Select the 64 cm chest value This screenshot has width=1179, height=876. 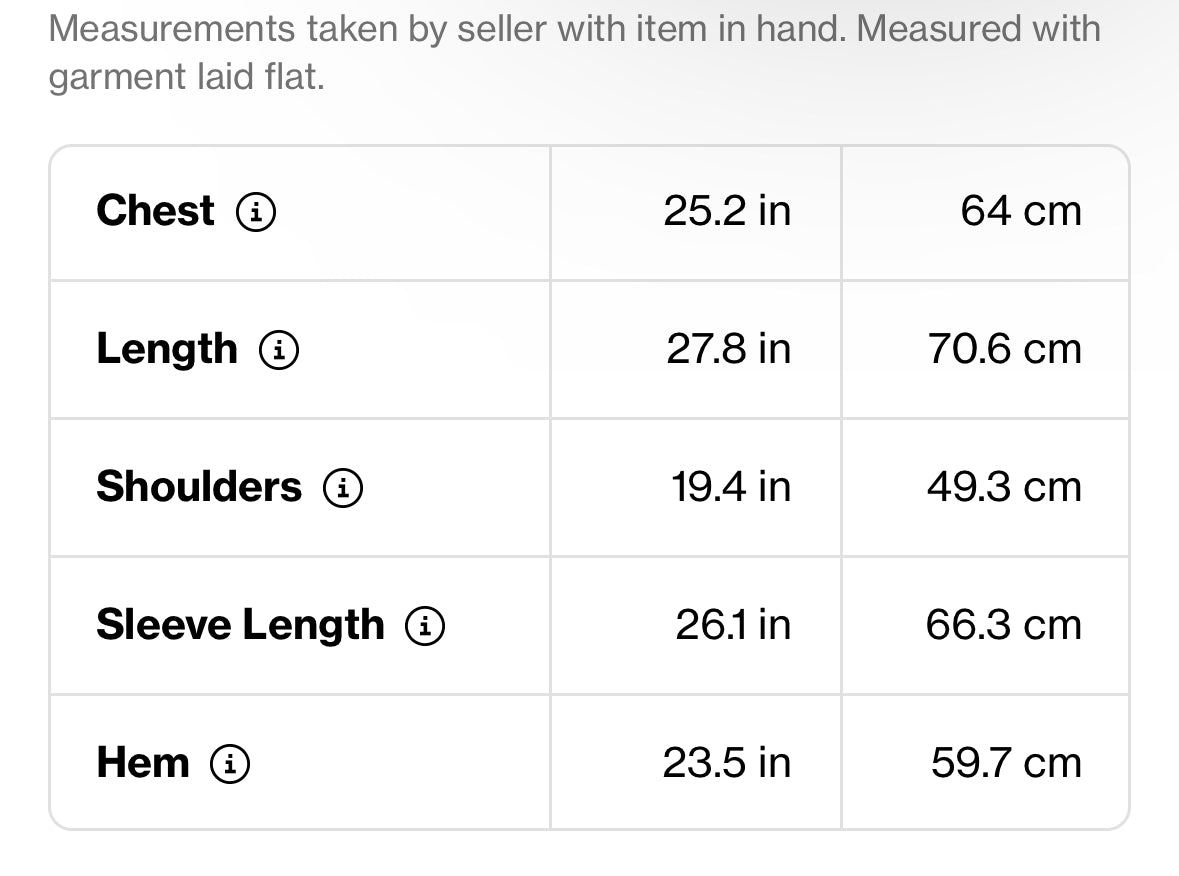(x=1021, y=211)
